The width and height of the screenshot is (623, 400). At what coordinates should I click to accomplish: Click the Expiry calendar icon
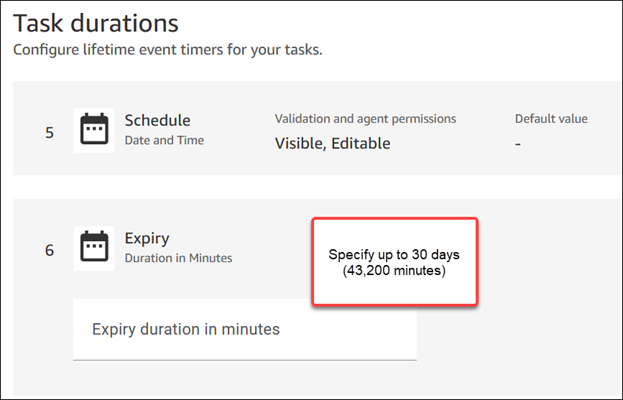pos(94,248)
